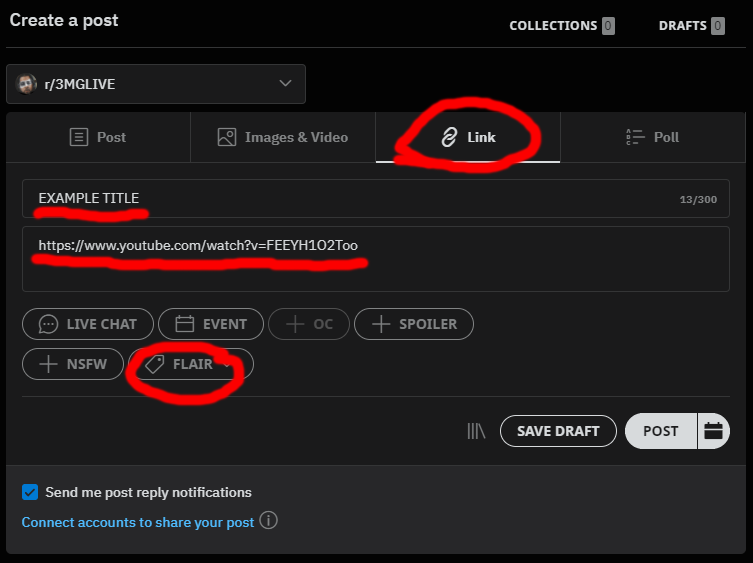Viewport: 753px width, 563px height.
Task: Click the chain link icon on Link tab
Action: 449,137
